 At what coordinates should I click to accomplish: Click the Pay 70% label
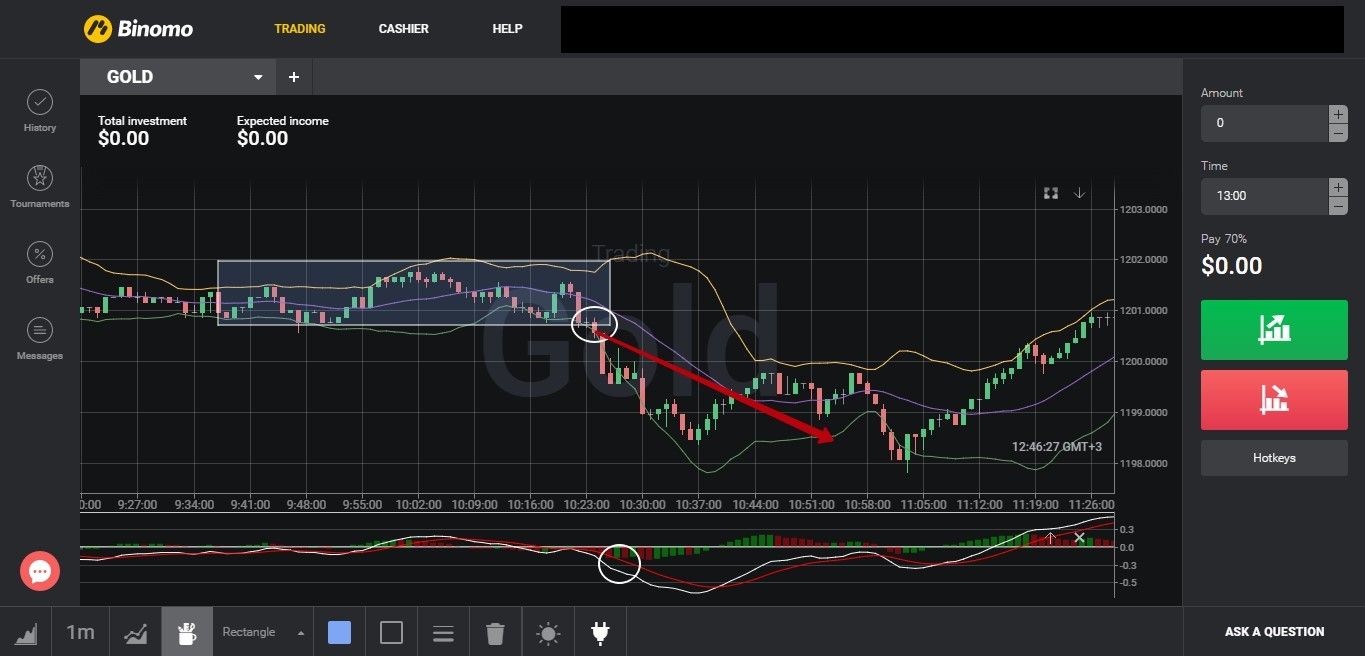pos(1224,239)
